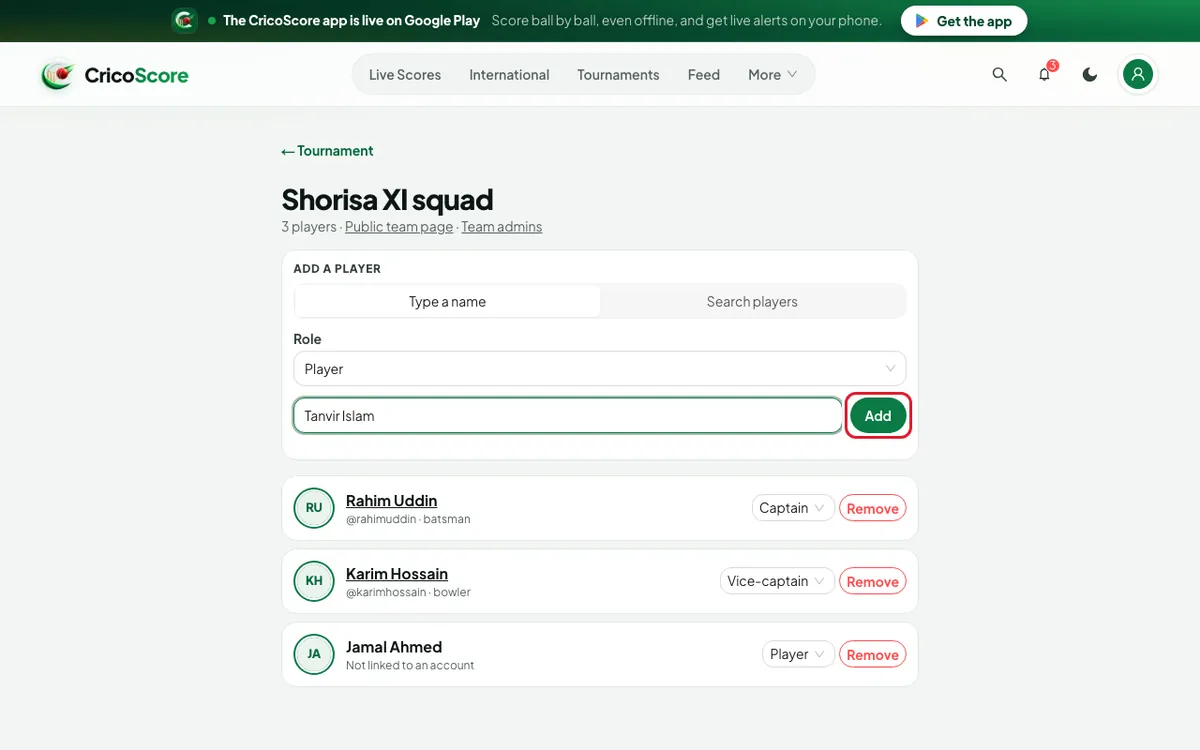Click the RU avatar of Rahim Uddin

(314, 508)
